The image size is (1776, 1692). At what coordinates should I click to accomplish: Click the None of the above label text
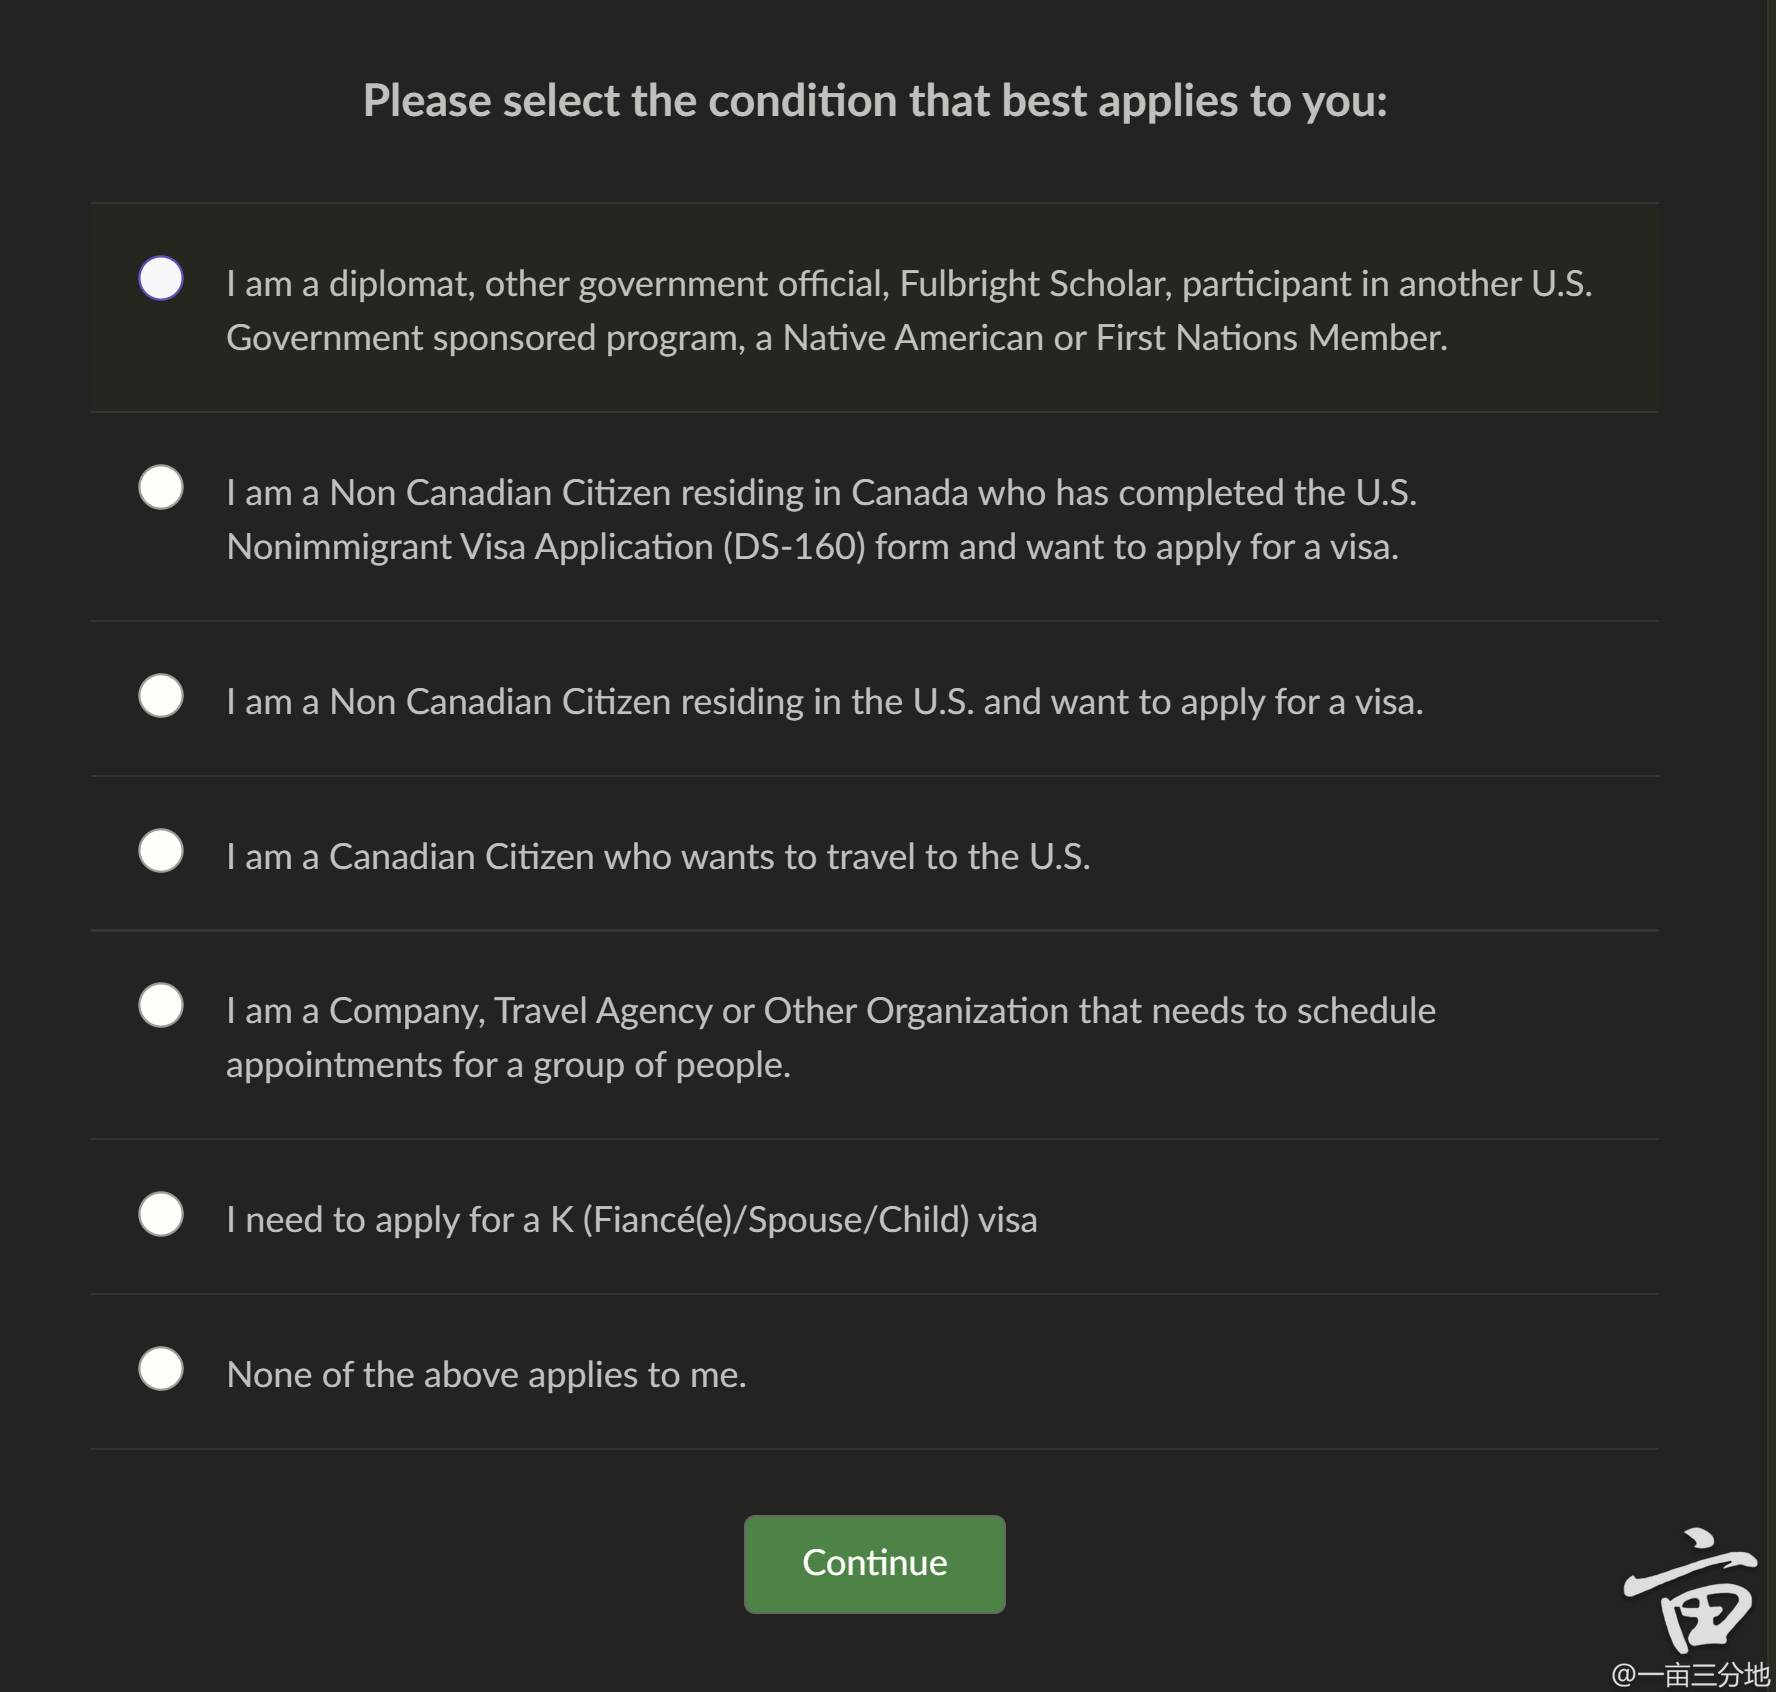point(486,1375)
